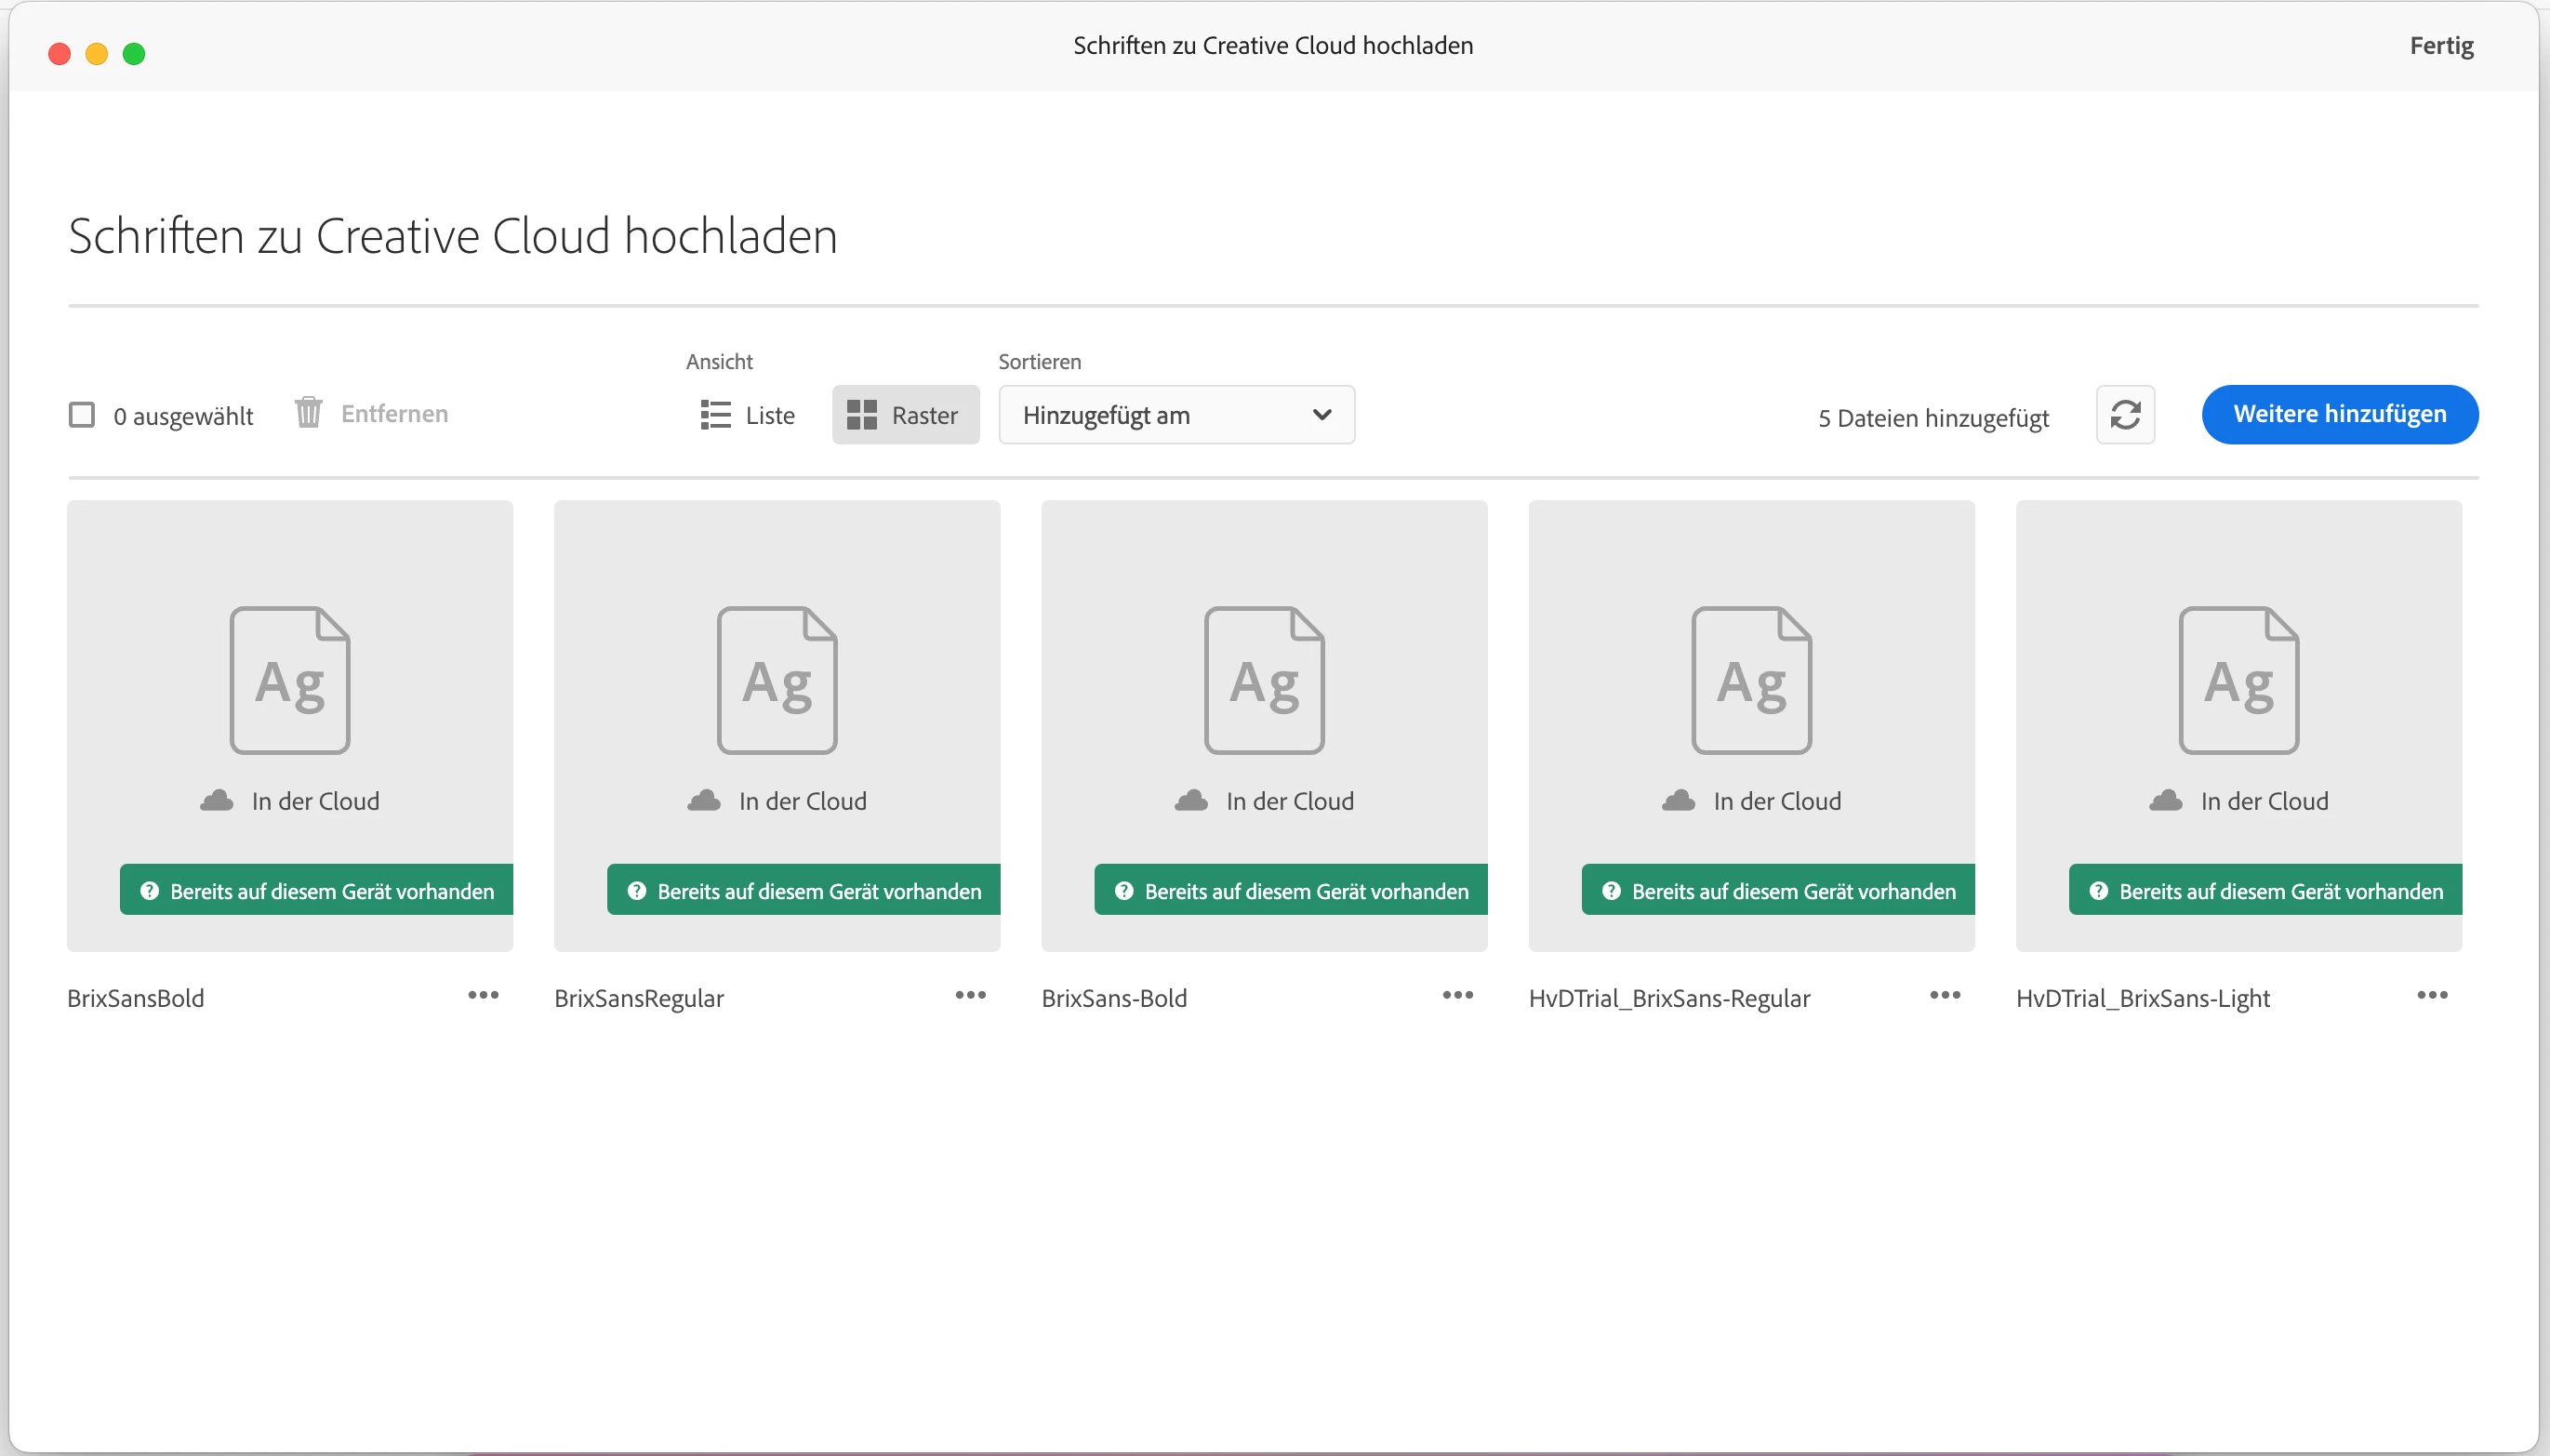Image resolution: width=2550 pixels, height=1456 pixels.
Task: Click help icon on BrixSansBold green badge
Action: [150, 890]
